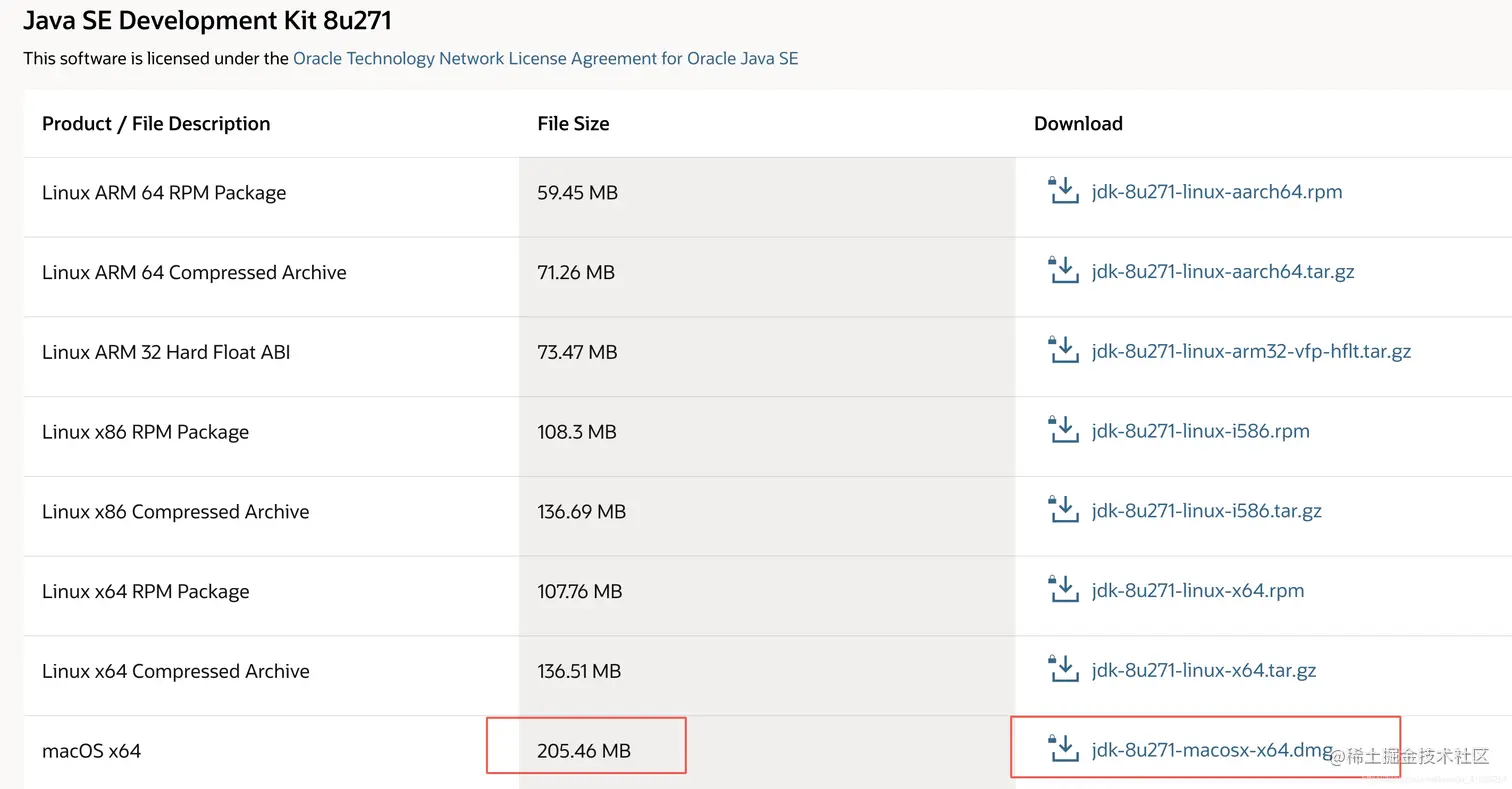1512x789 pixels.
Task: Click download icon beside jdk-8u271-linux-aarch64.tar.gz
Action: tap(1063, 269)
